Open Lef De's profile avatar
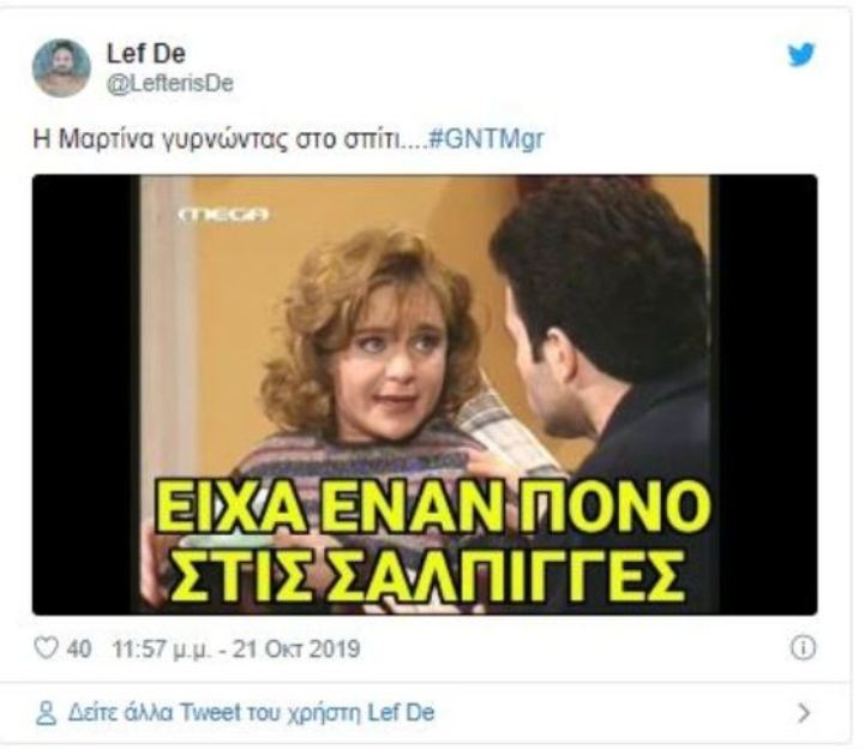This screenshot has width=864, height=754. 61,68
